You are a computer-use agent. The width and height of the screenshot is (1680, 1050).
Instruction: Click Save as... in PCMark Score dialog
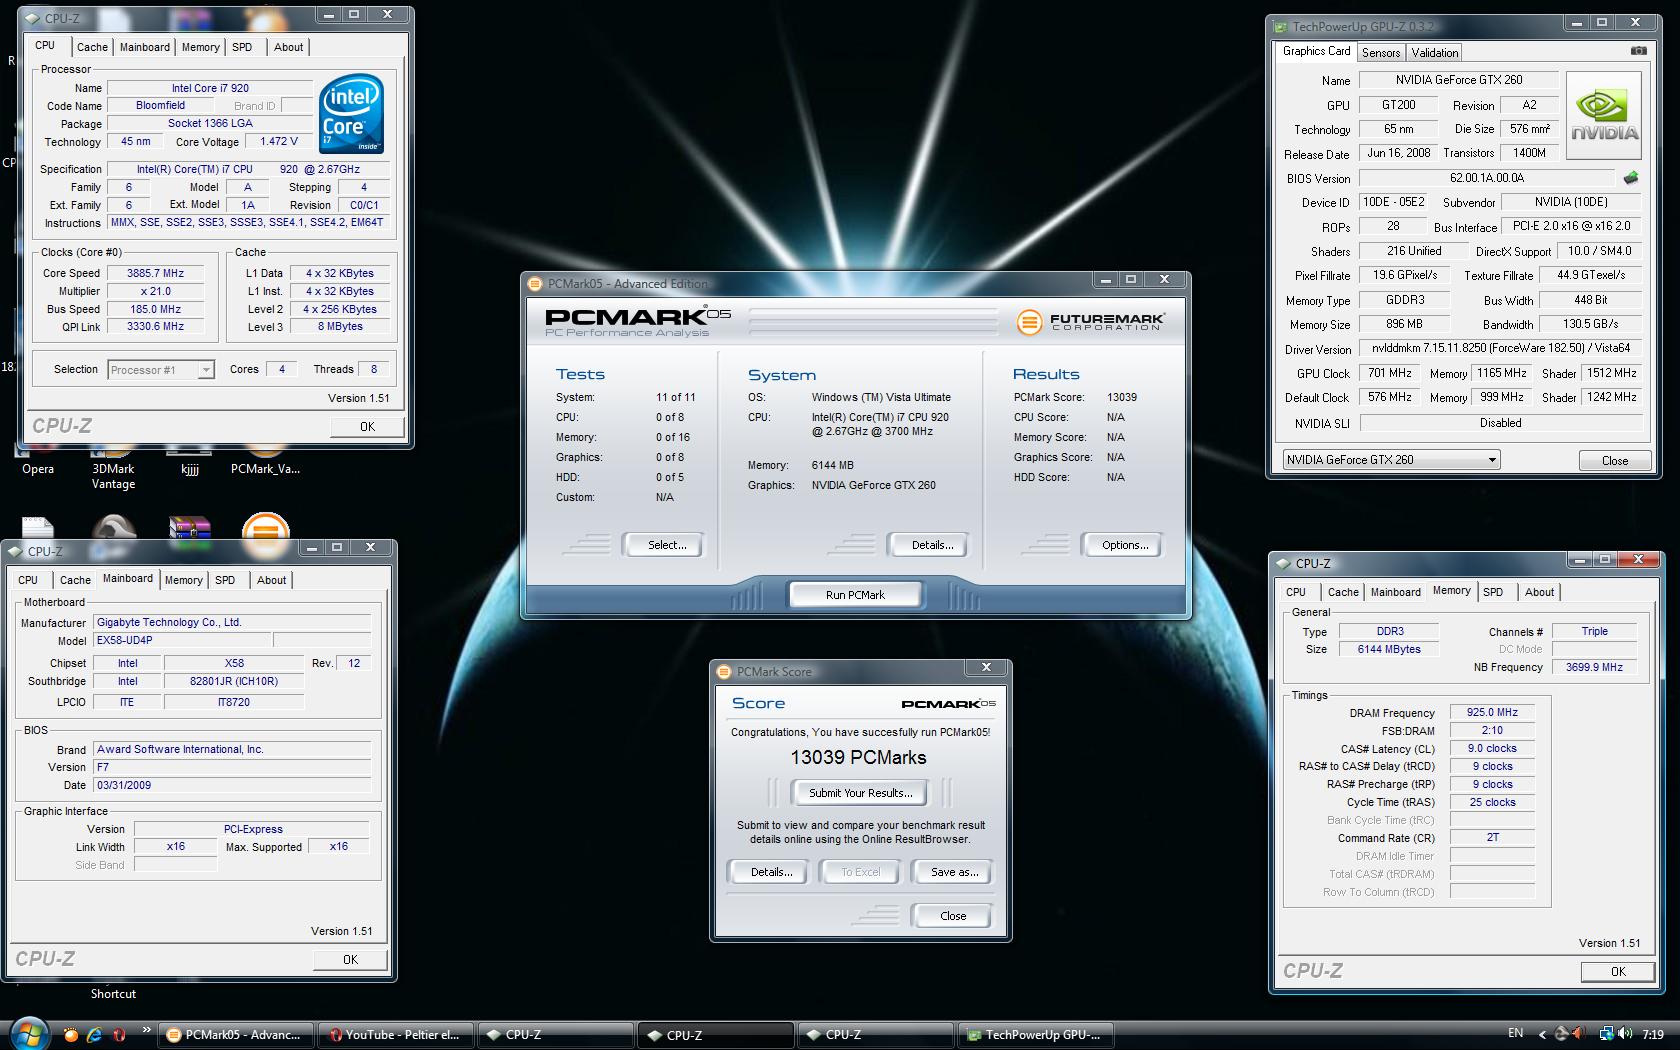pos(954,872)
